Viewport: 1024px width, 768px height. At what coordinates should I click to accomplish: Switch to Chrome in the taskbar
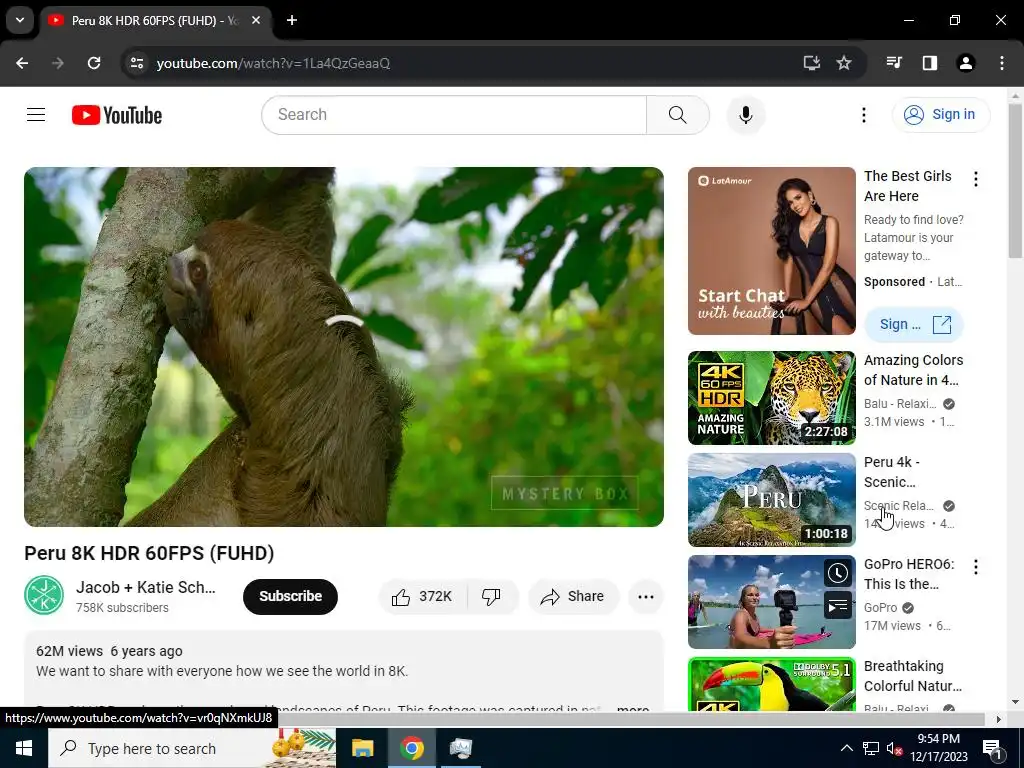pos(411,748)
